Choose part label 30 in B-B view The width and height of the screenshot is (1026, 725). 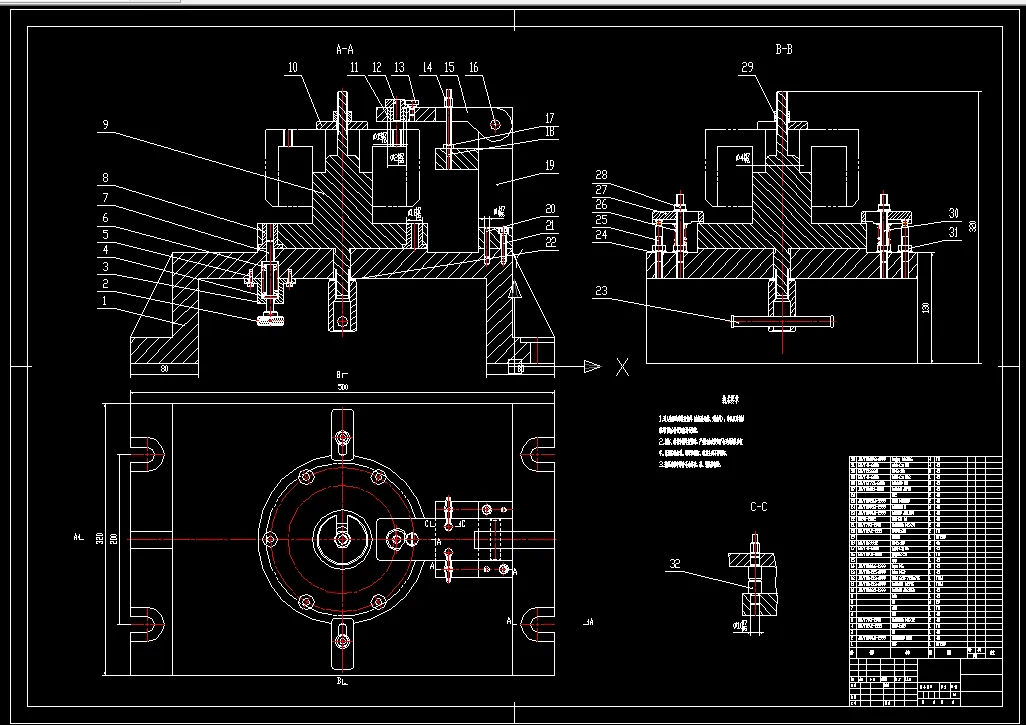(953, 213)
